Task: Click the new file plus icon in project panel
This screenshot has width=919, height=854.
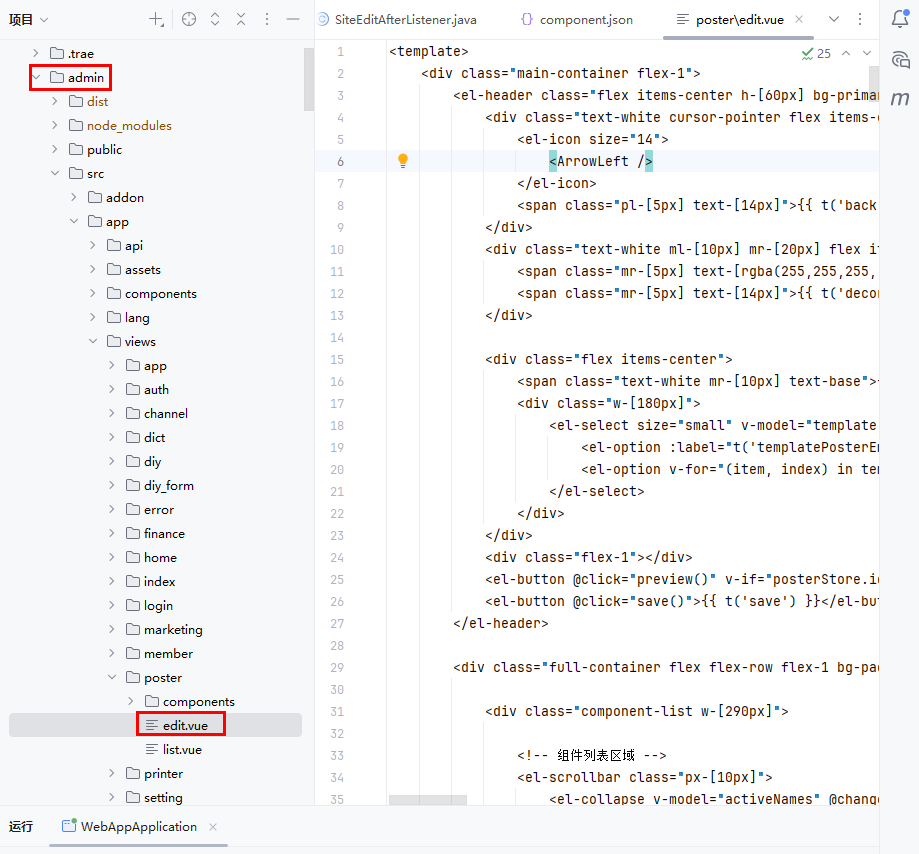Action: tap(156, 19)
